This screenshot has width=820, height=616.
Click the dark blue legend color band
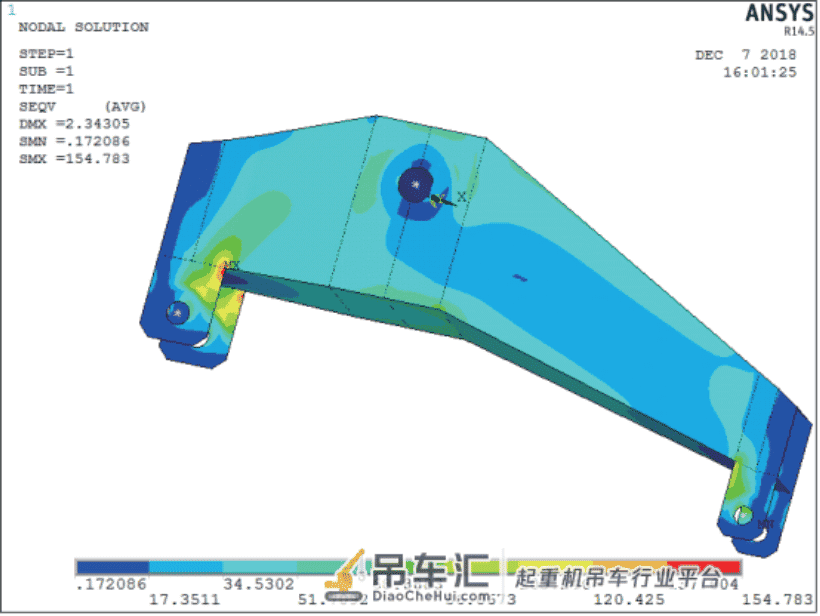(x=113, y=567)
